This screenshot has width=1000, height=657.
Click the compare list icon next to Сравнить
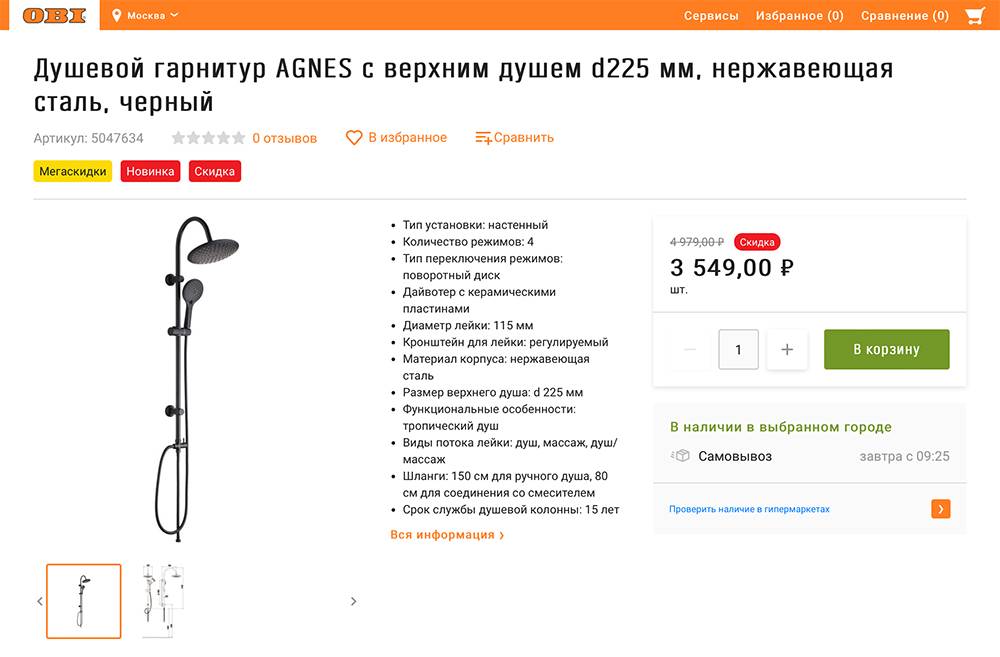pos(483,138)
